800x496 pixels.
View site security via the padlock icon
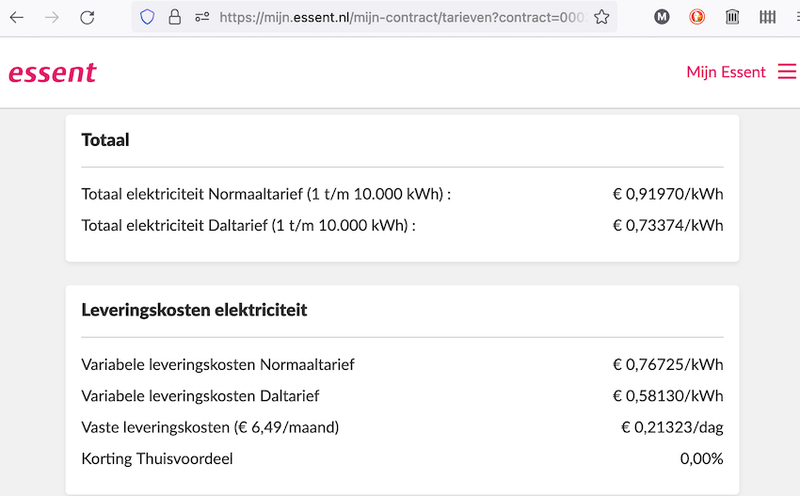click(x=174, y=17)
